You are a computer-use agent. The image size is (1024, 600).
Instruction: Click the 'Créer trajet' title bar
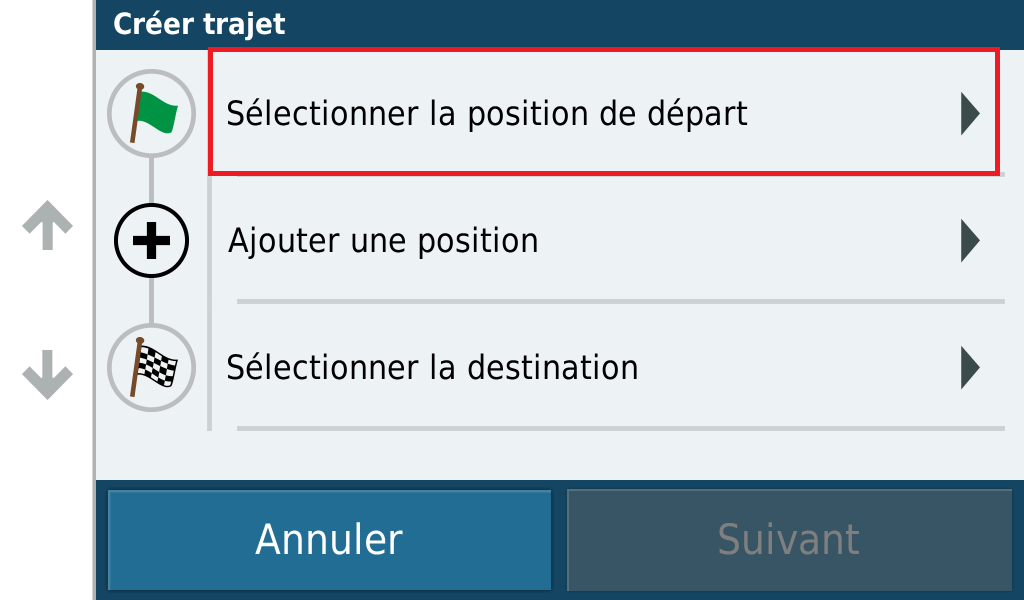coord(560,24)
